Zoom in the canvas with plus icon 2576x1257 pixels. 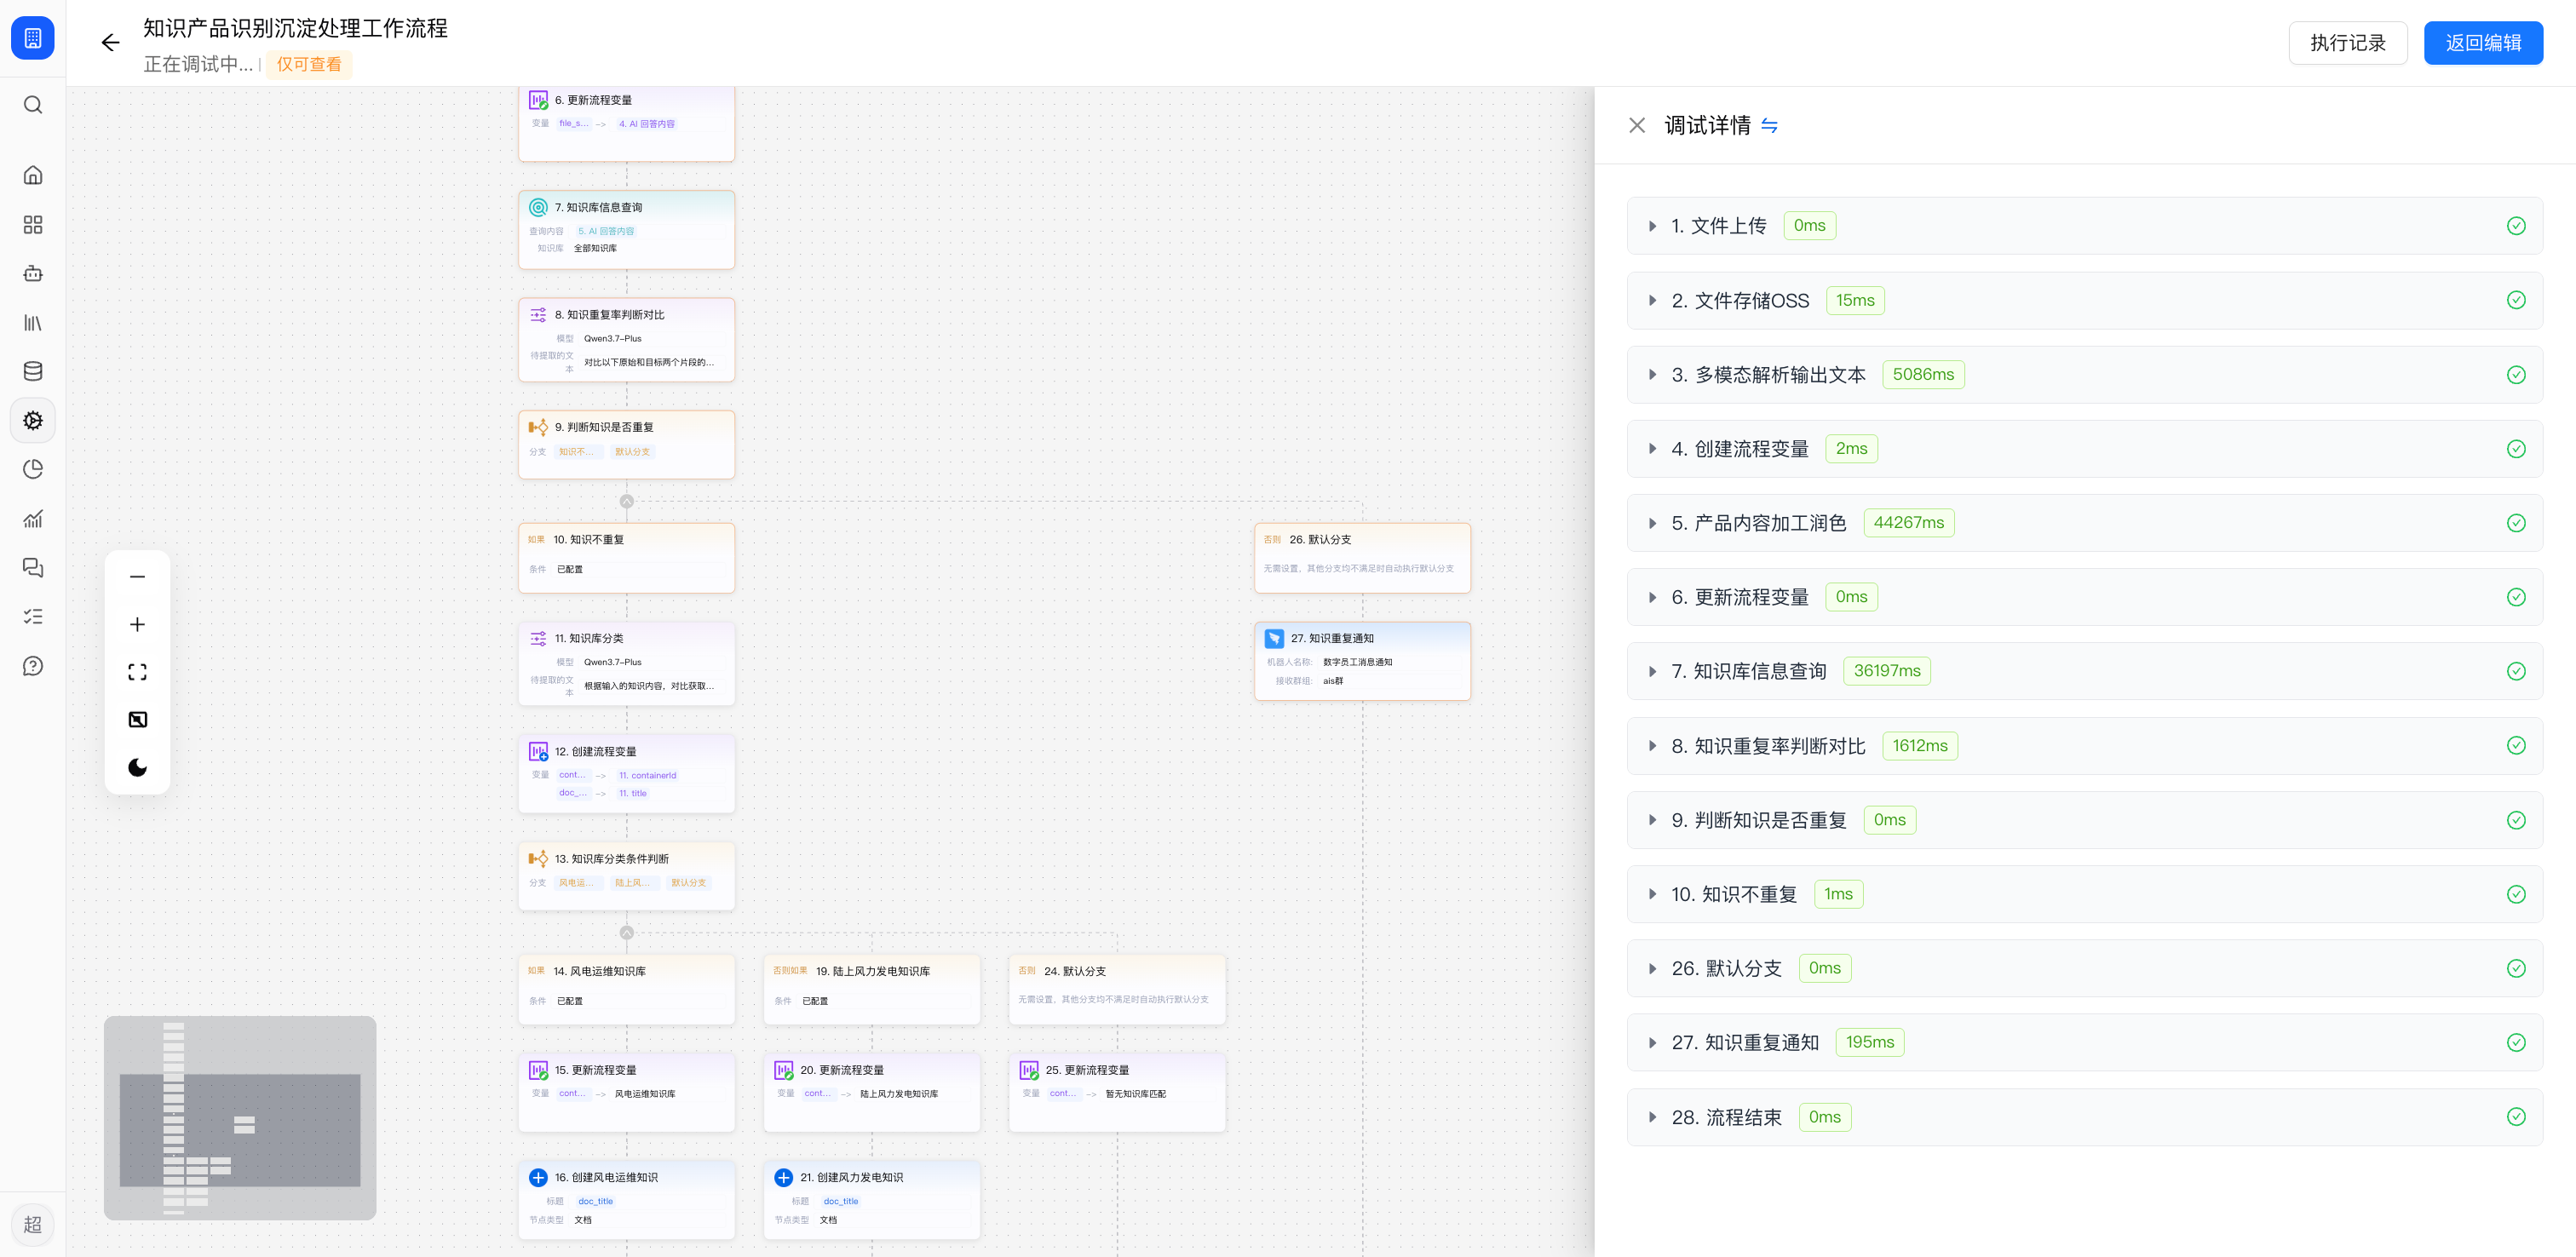138,624
